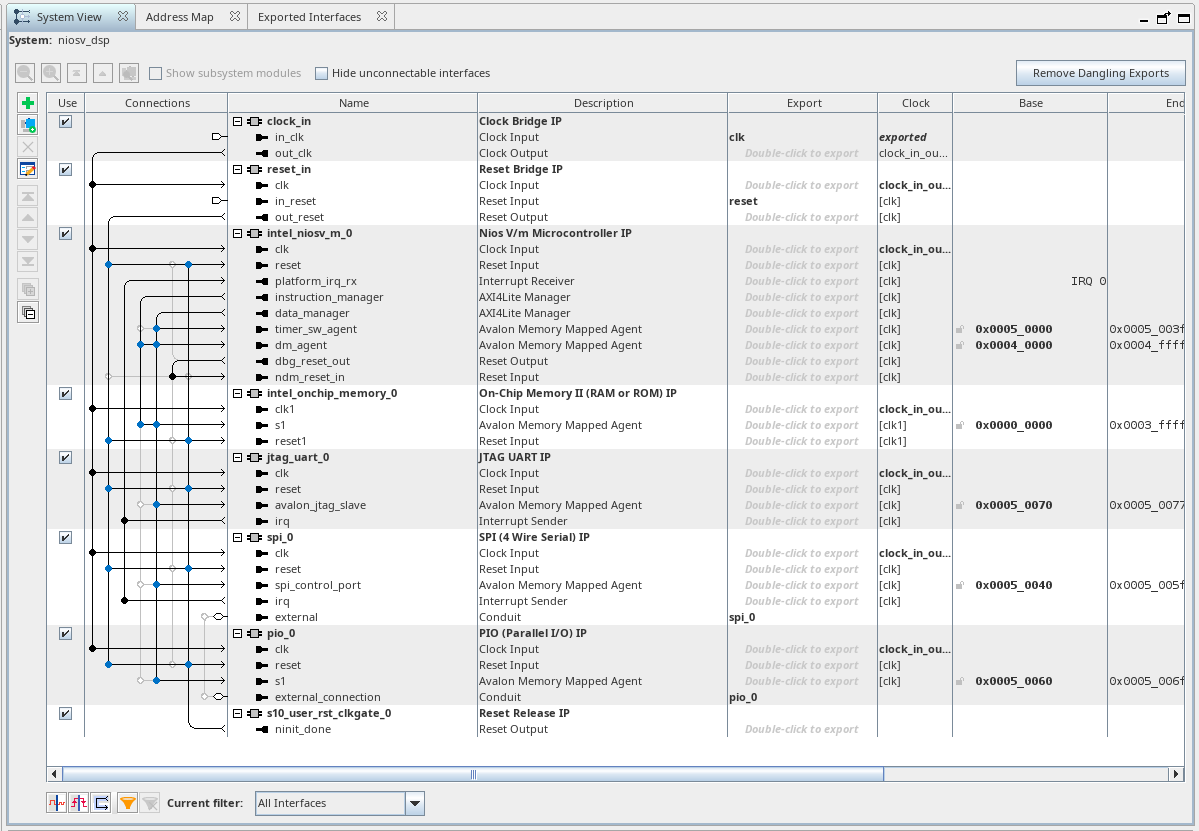Close the System View tab
The height and width of the screenshot is (831, 1199).
[122, 16]
